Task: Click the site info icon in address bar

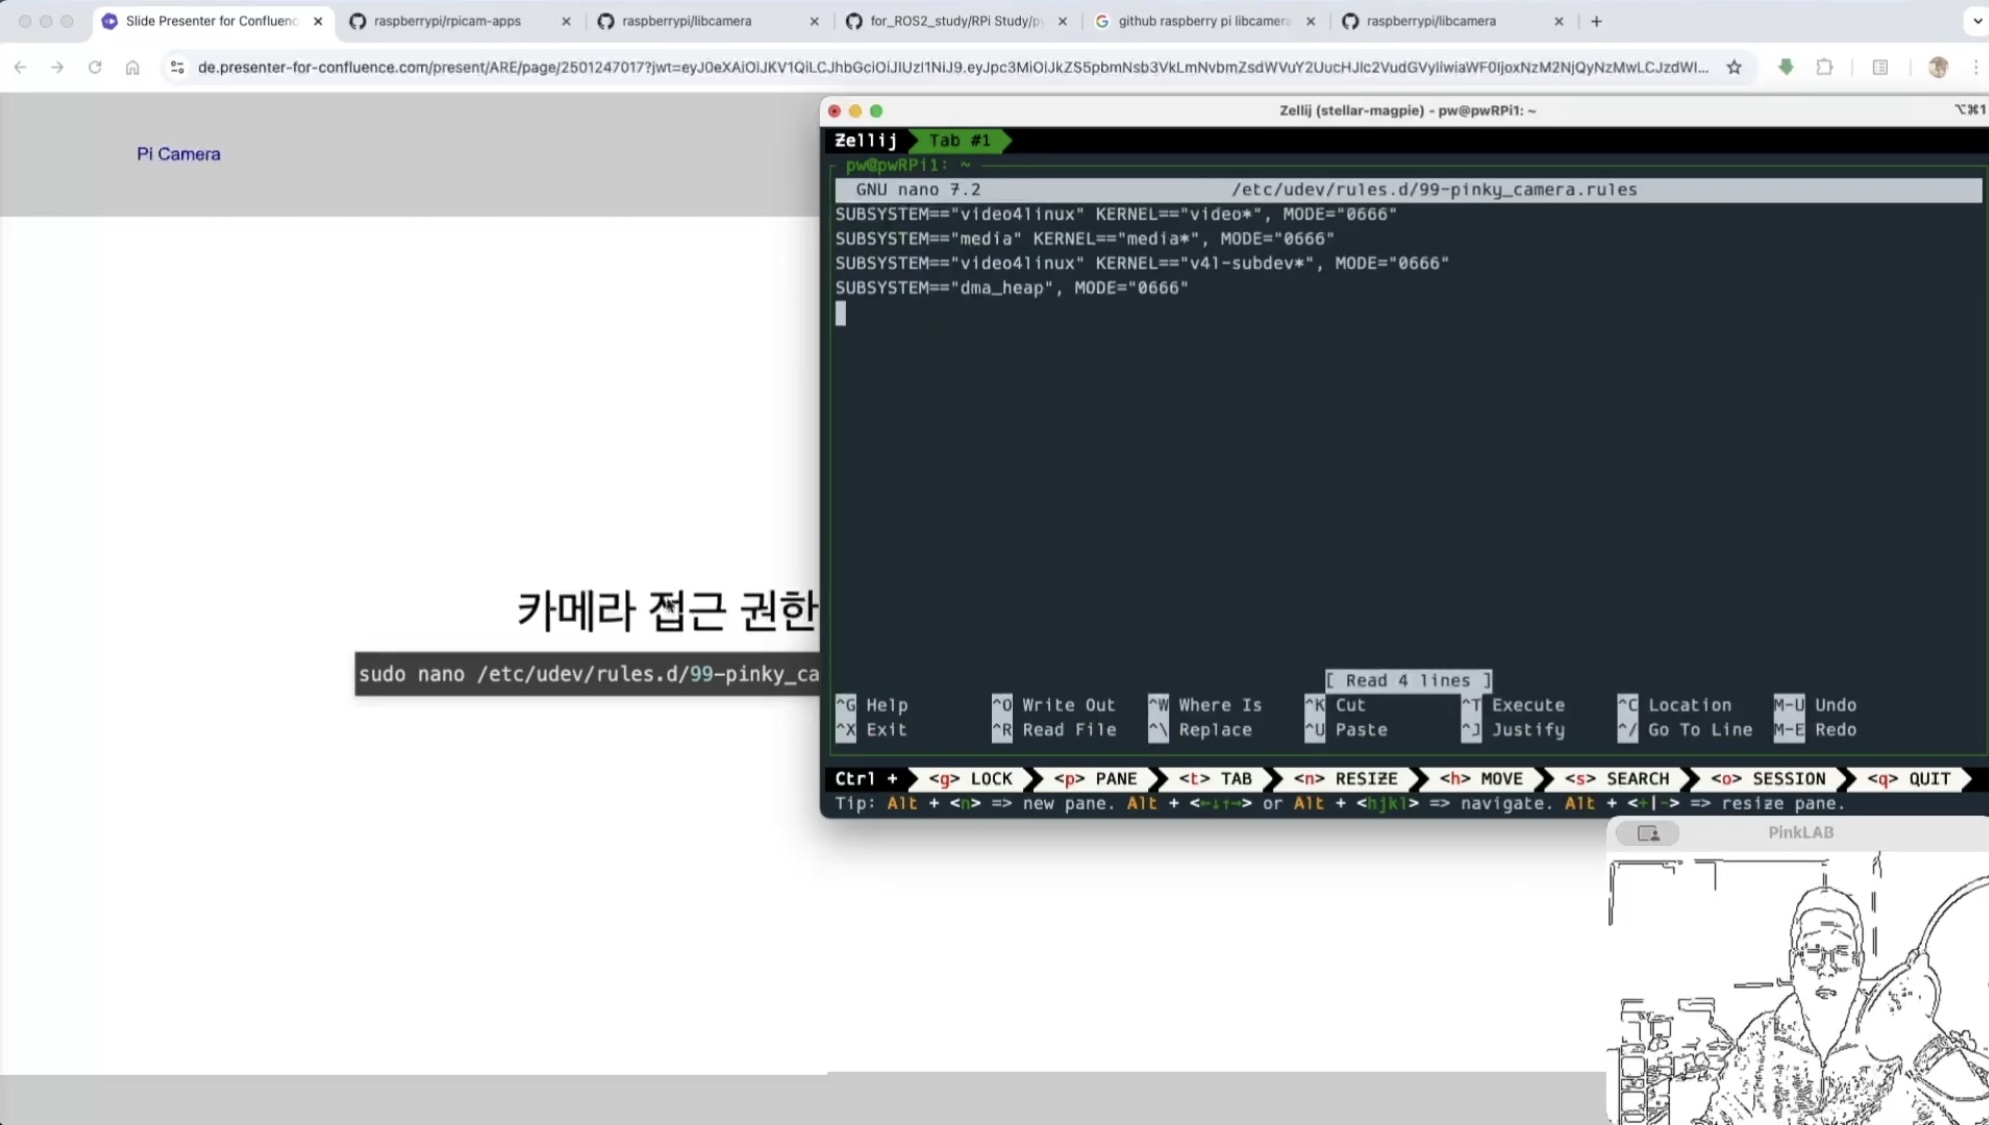Action: pos(177,67)
